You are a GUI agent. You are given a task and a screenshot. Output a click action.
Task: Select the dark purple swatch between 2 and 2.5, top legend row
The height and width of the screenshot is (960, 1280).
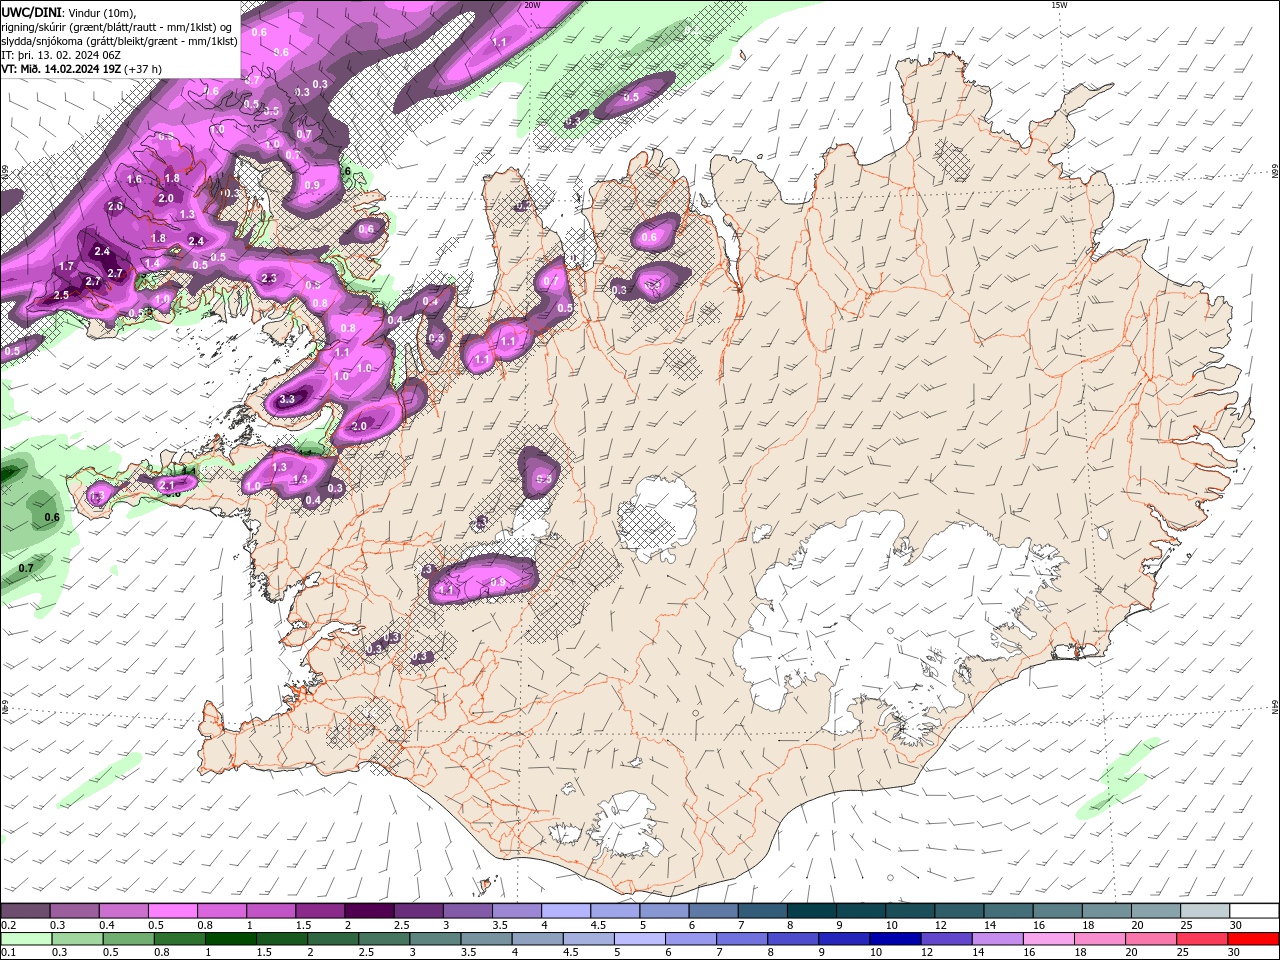[x=369, y=911]
